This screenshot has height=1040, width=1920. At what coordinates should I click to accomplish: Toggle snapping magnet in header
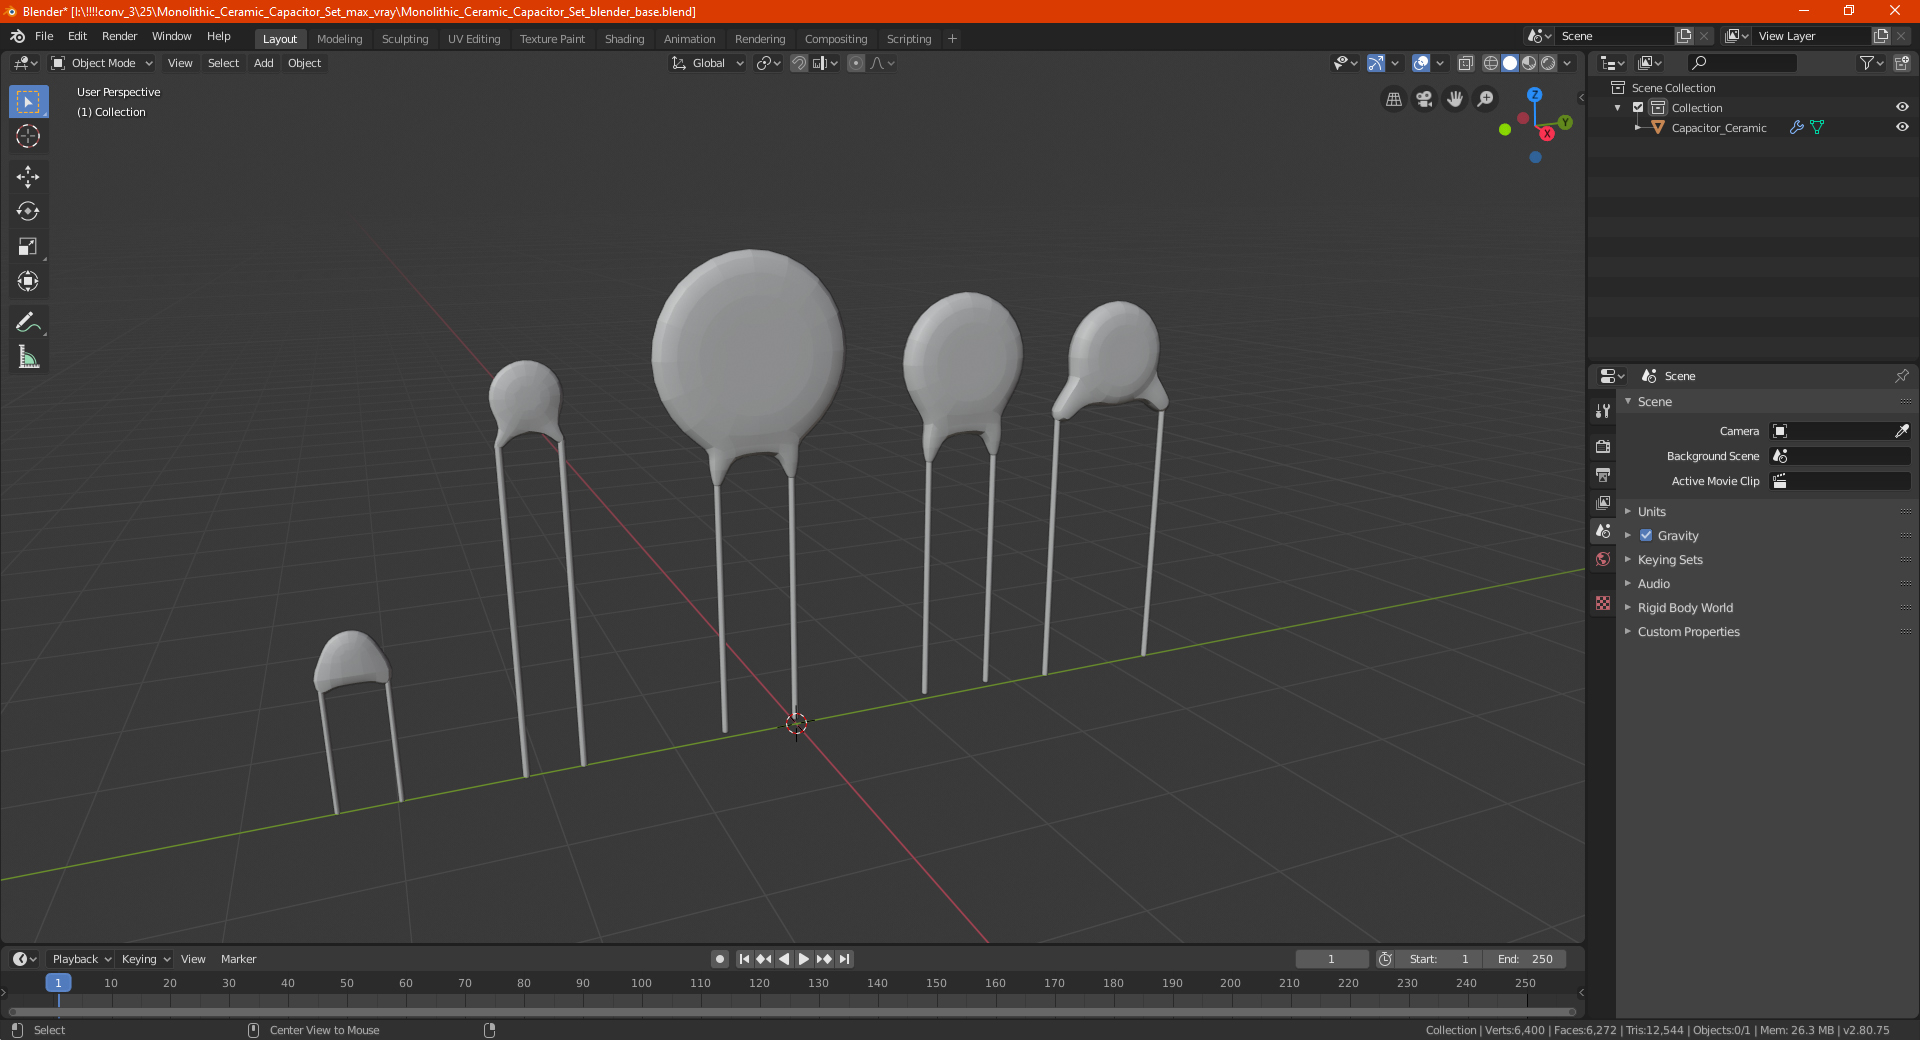[798, 63]
